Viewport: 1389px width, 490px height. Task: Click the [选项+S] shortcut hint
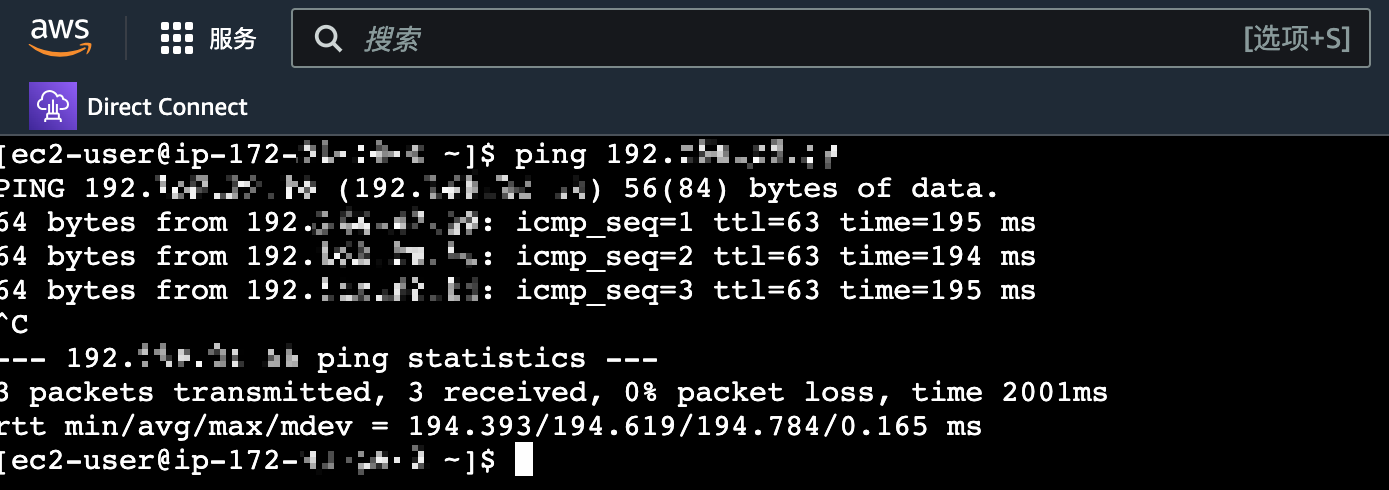point(1297,39)
